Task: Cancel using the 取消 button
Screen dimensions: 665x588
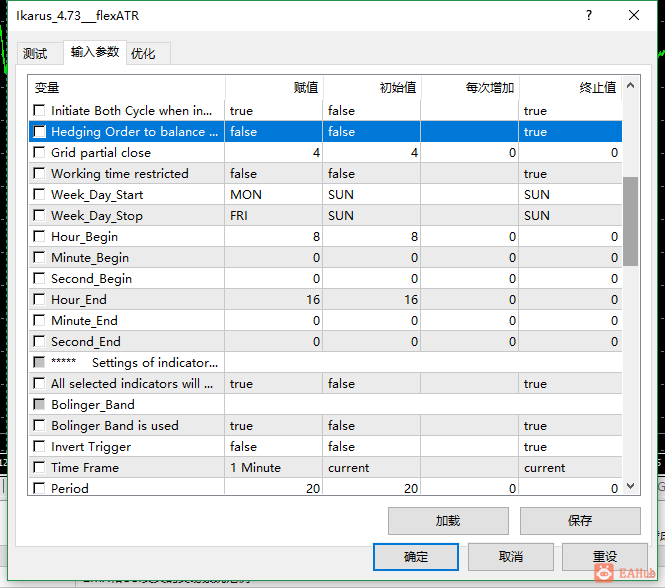Action: click(511, 557)
